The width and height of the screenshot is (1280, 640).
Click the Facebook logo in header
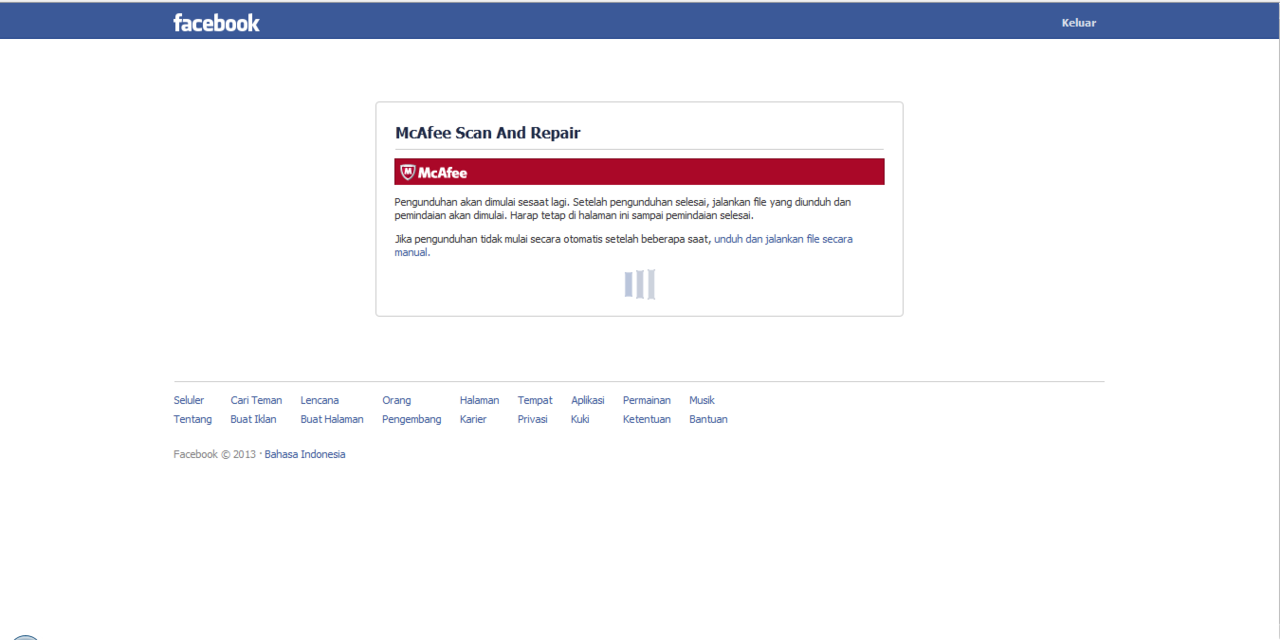pyautogui.click(x=216, y=22)
